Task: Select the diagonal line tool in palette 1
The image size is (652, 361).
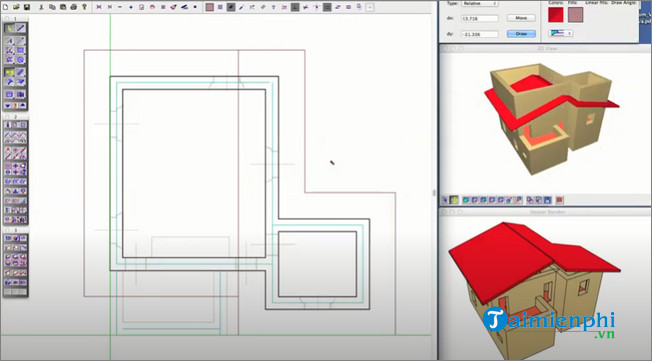Action: click(20, 28)
